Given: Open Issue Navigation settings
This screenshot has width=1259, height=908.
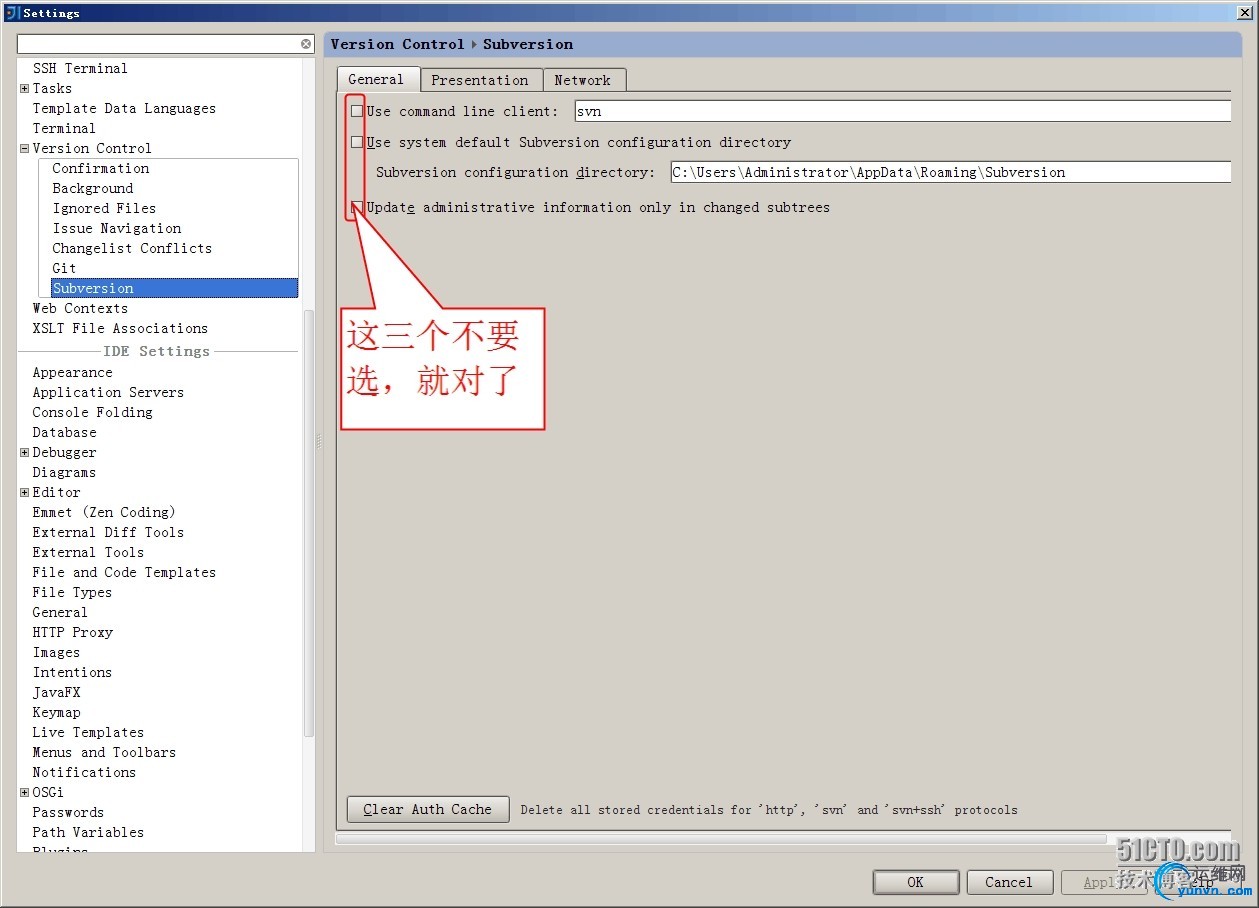Looking at the screenshot, I should tap(117, 228).
